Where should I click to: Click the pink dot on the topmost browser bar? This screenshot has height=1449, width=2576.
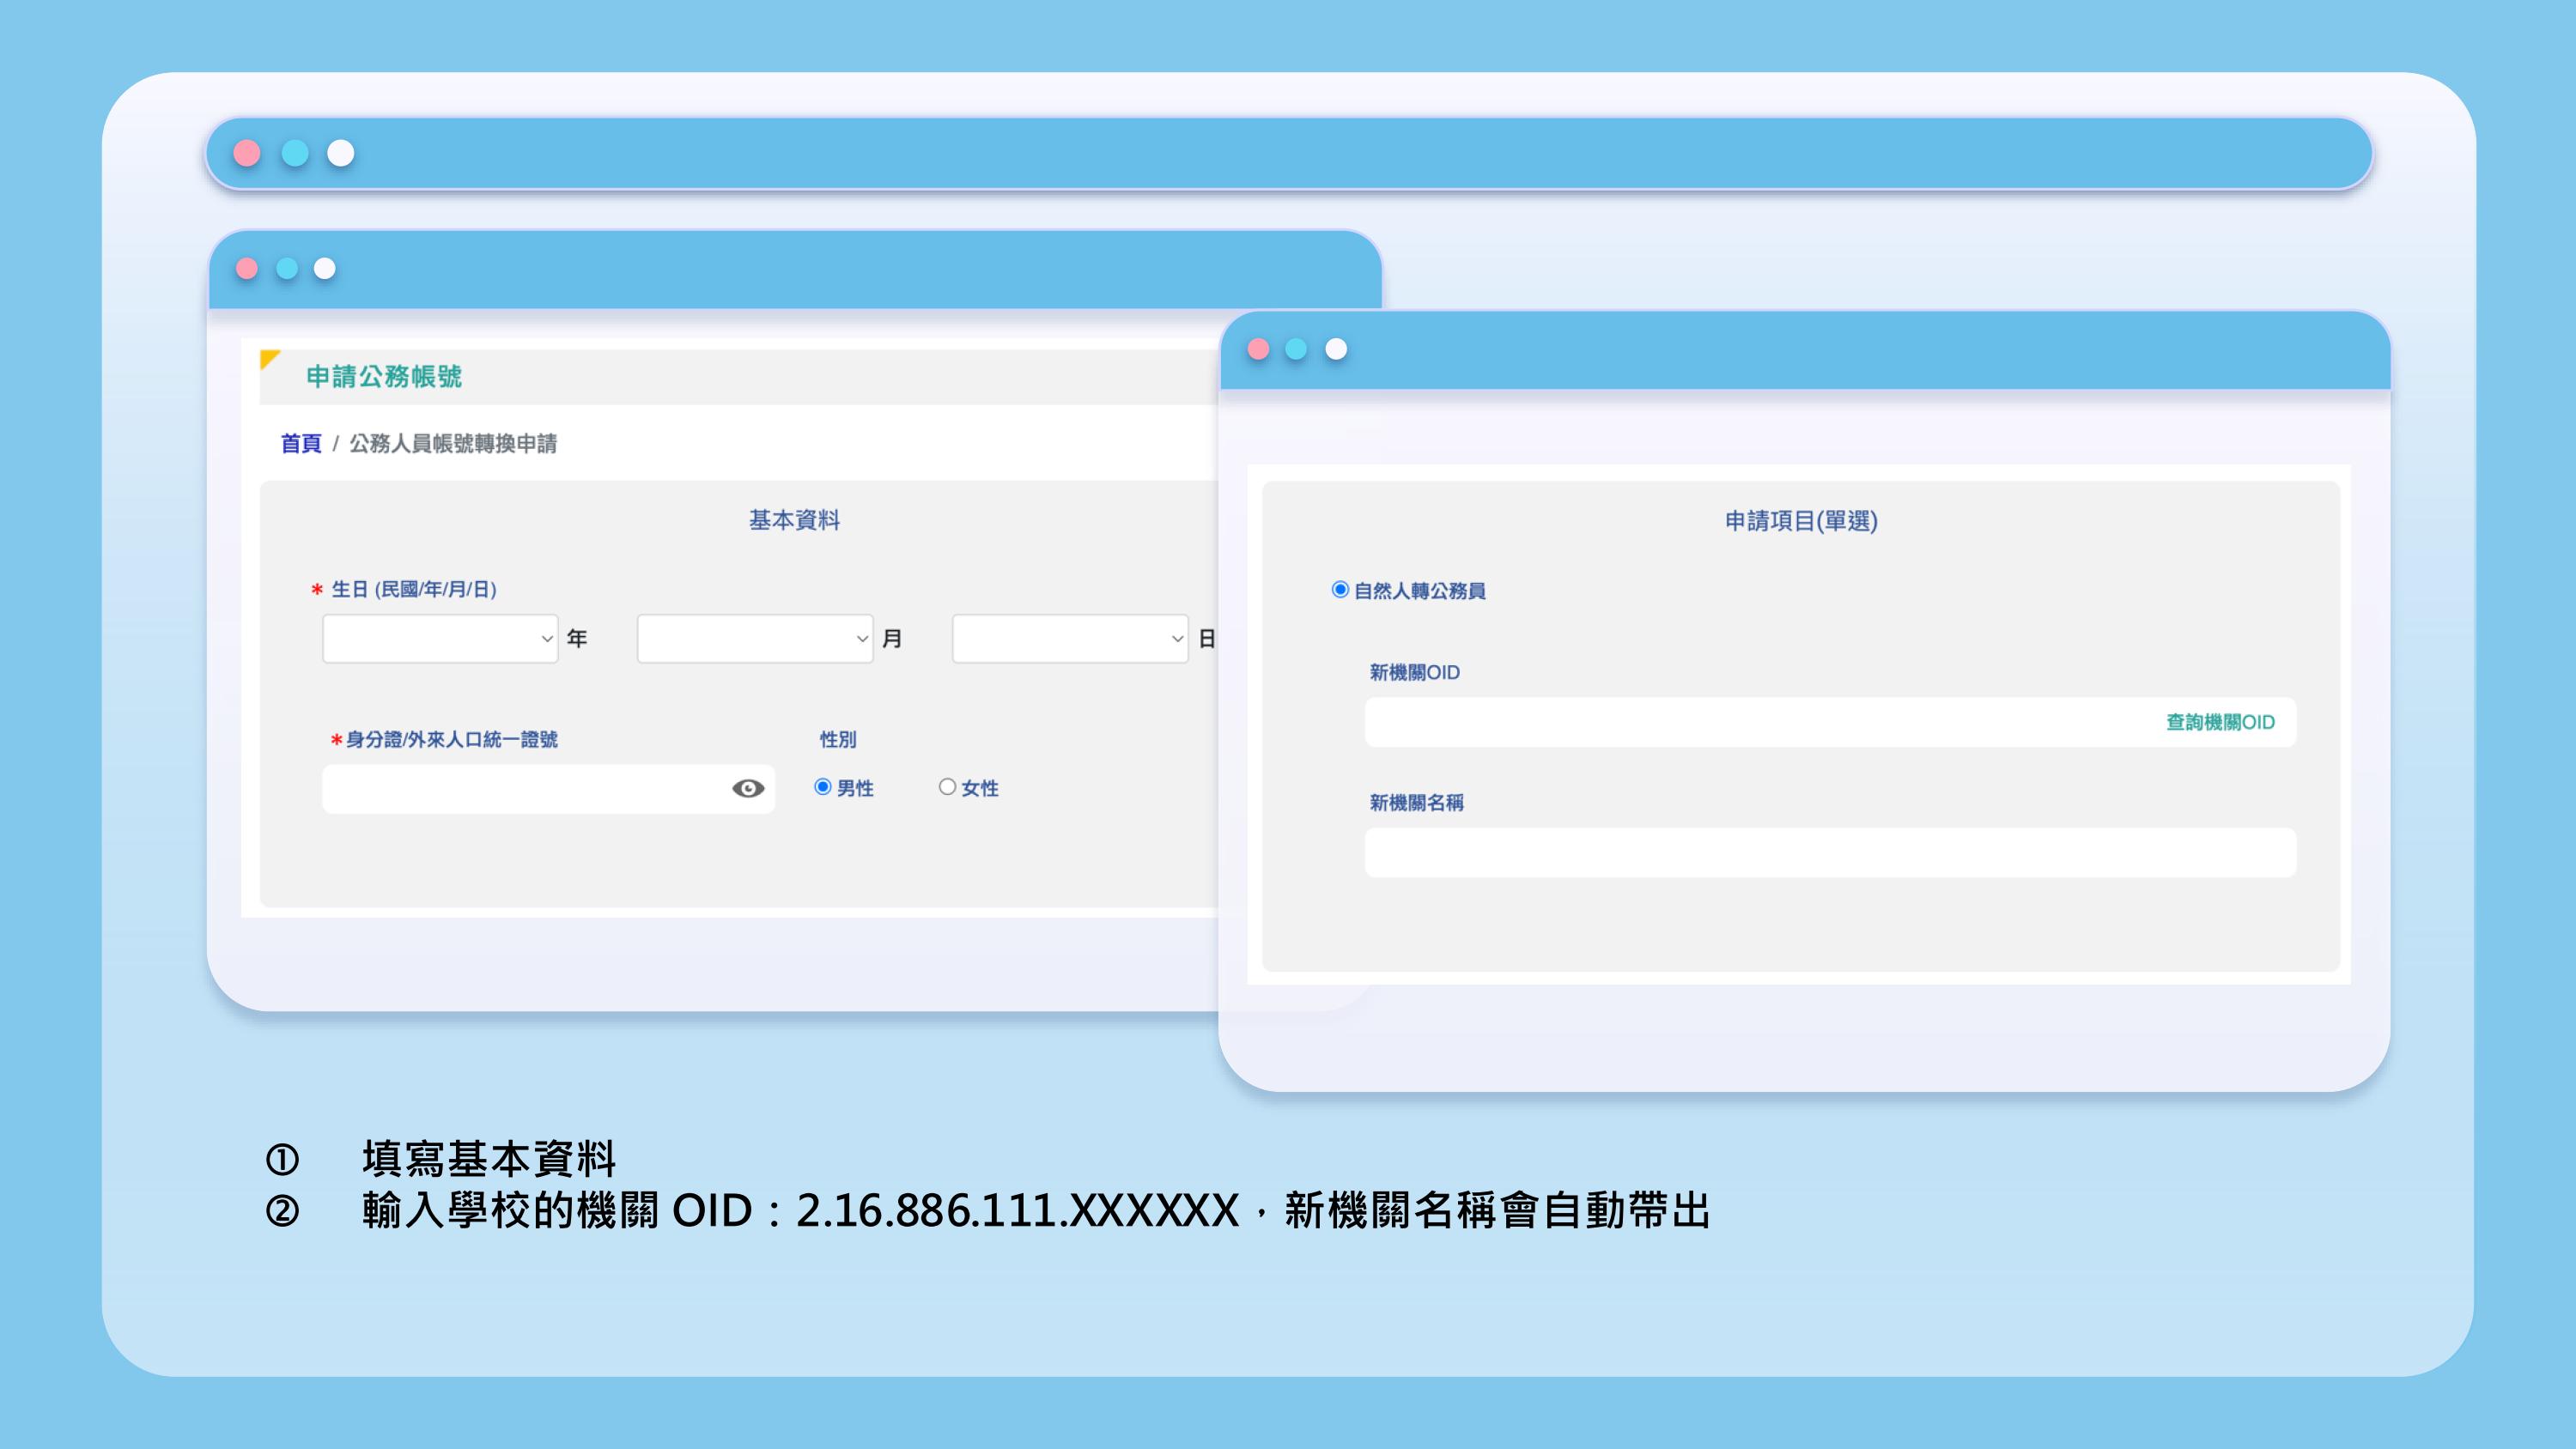click(x=246, y=152)
